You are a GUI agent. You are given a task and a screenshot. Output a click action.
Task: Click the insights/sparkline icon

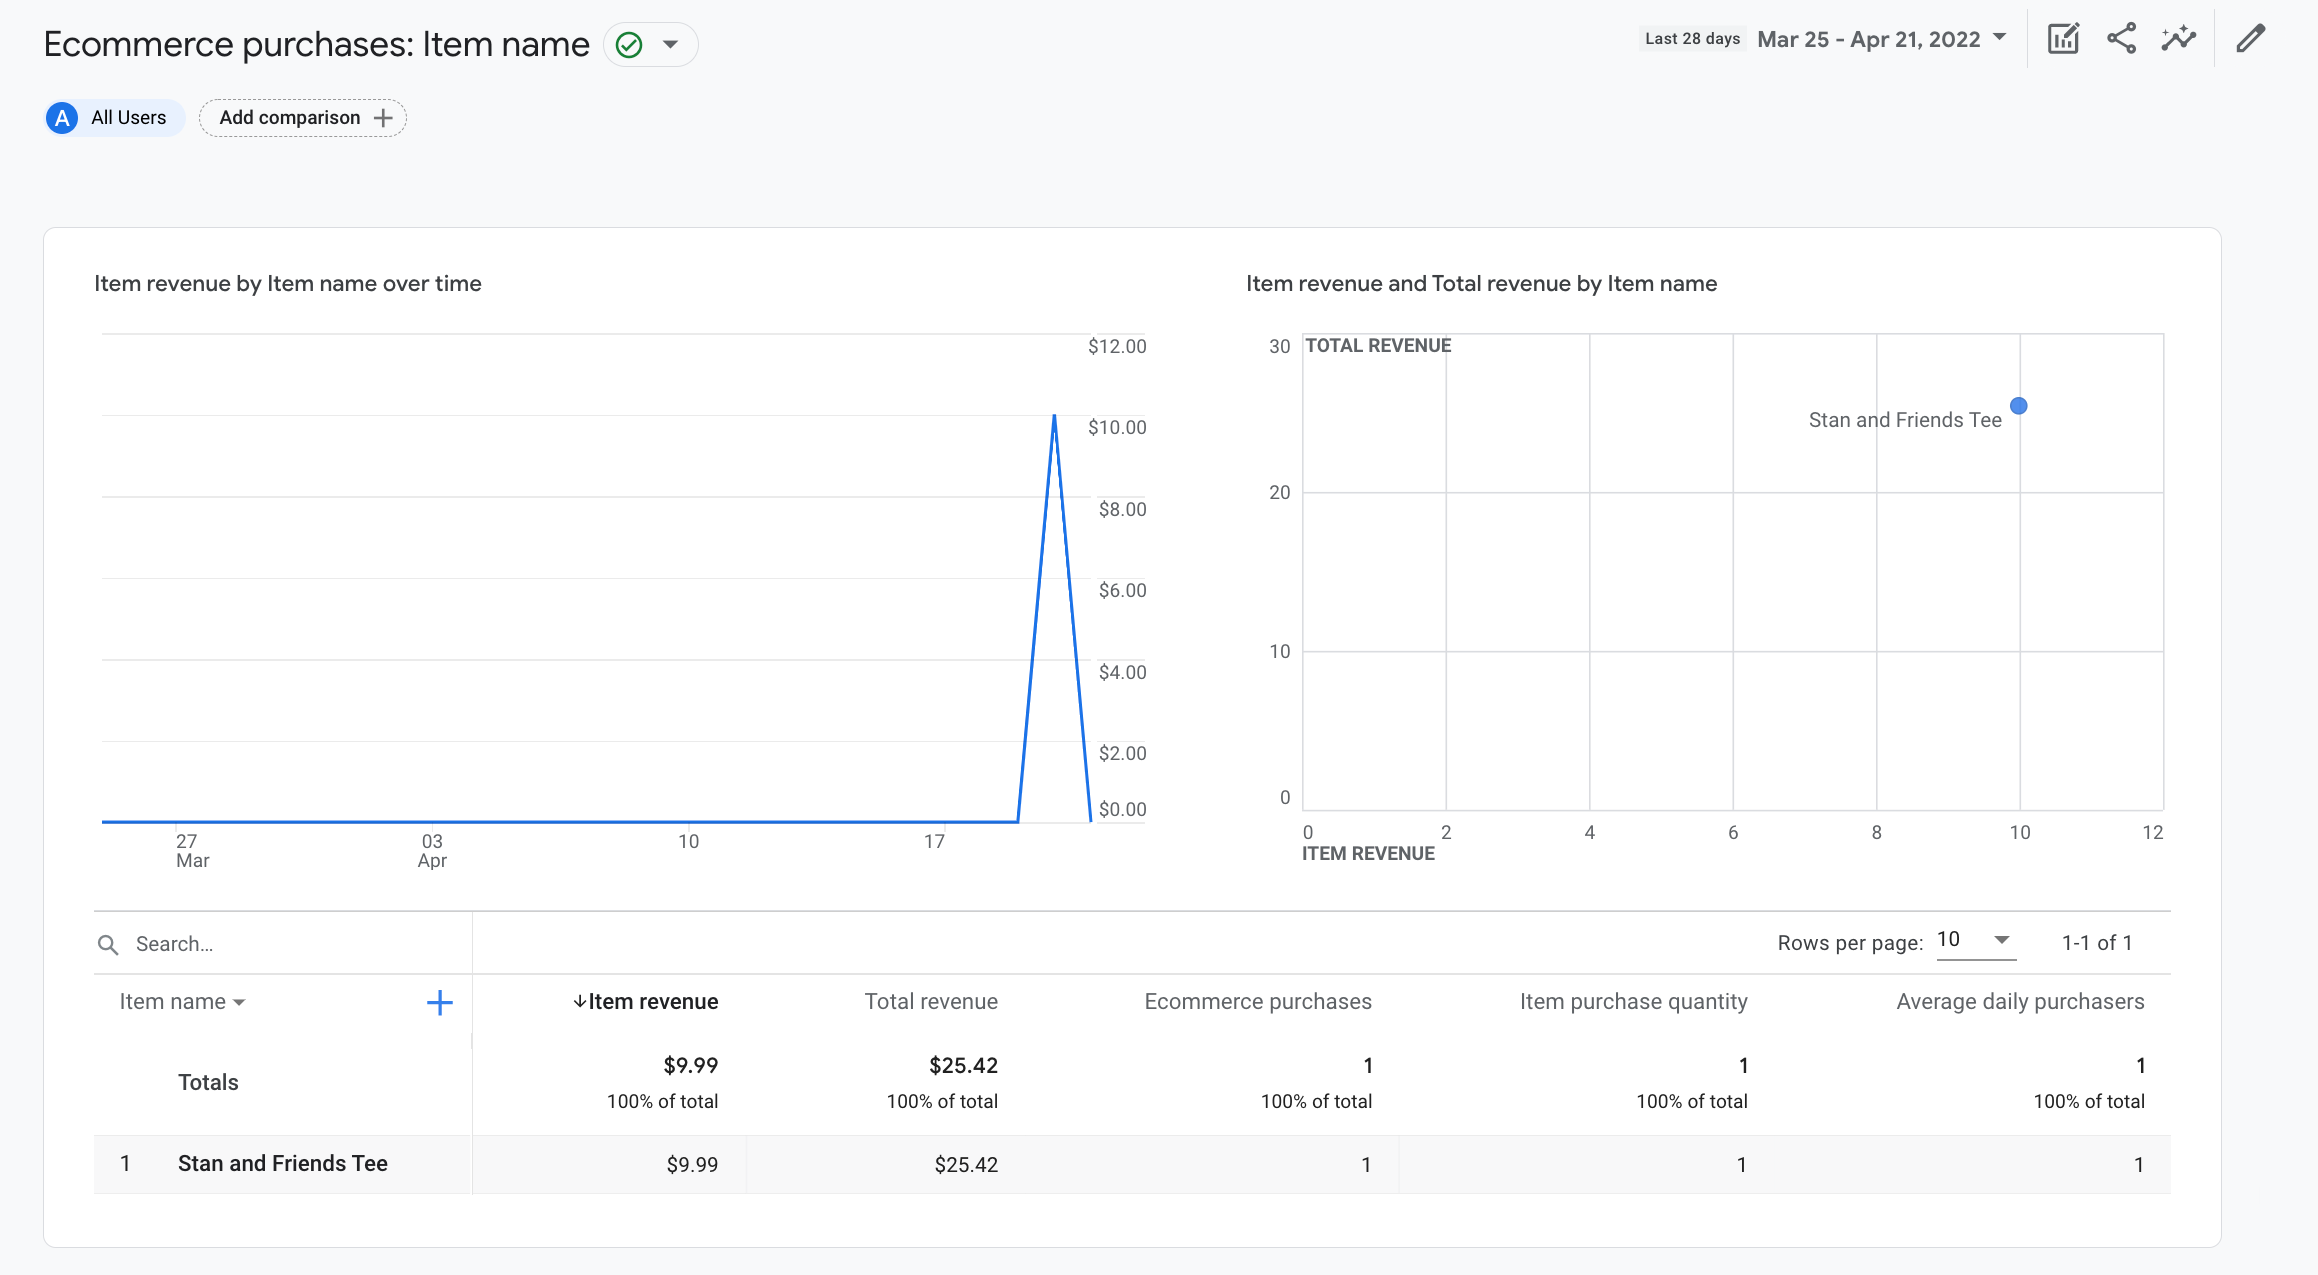tap(2180, 41)
